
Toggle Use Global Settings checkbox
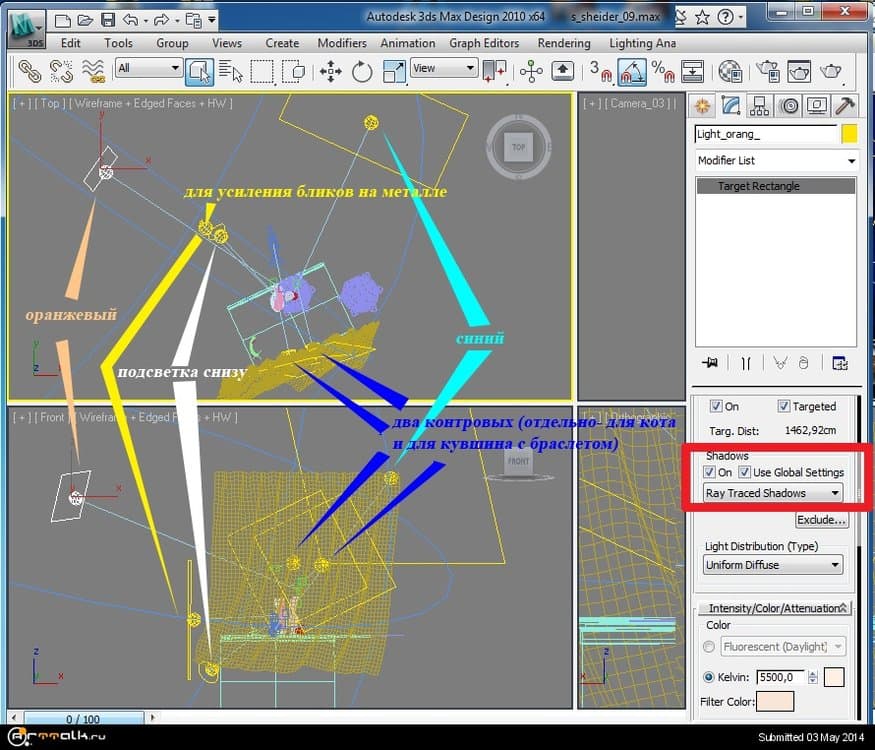(744, 472)
